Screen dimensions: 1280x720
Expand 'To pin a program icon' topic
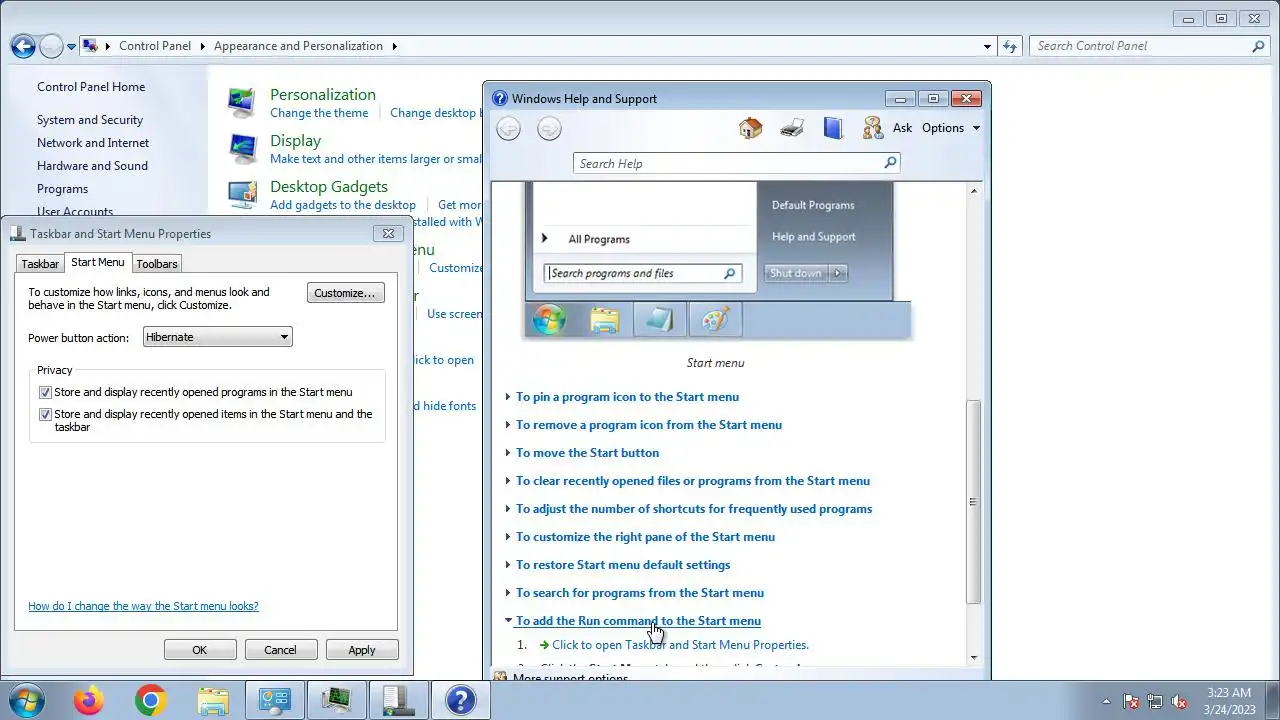pos(627,397)
